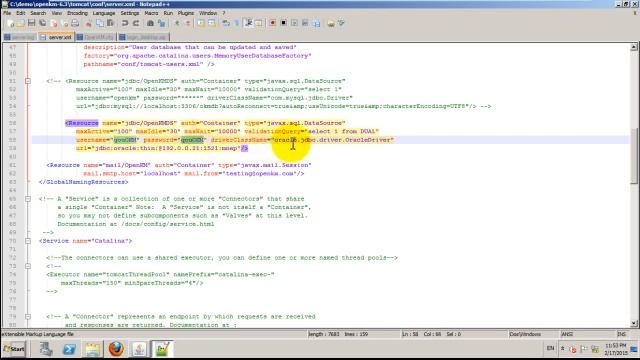Open the Edit menu

point(20,13)
